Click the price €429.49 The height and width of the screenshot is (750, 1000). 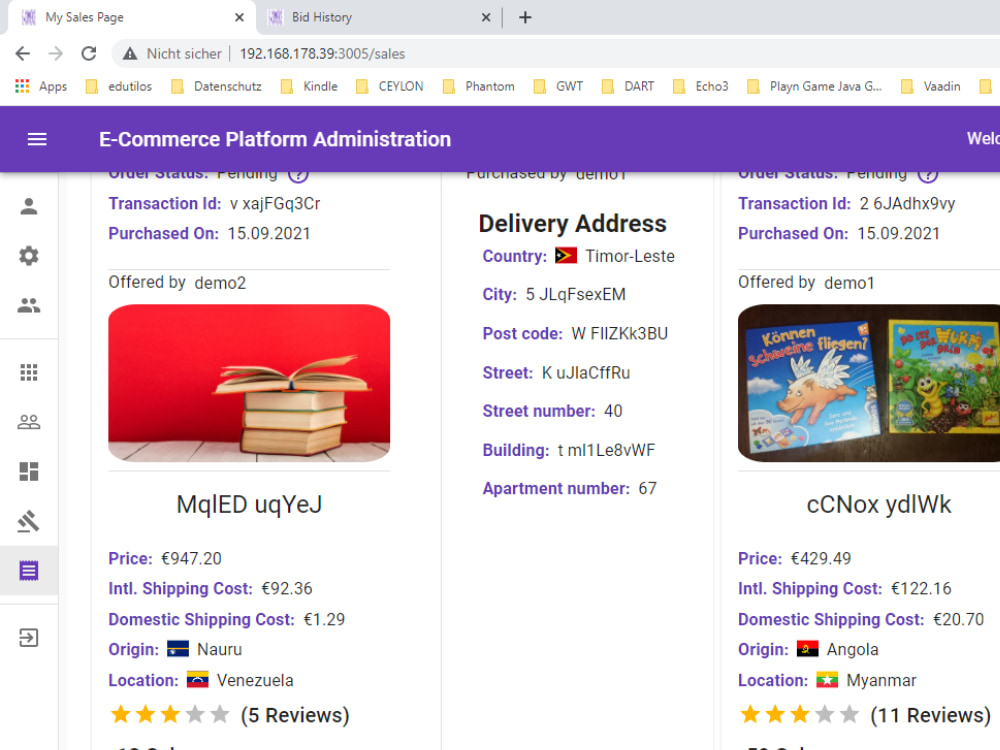(x=821, y=559)
